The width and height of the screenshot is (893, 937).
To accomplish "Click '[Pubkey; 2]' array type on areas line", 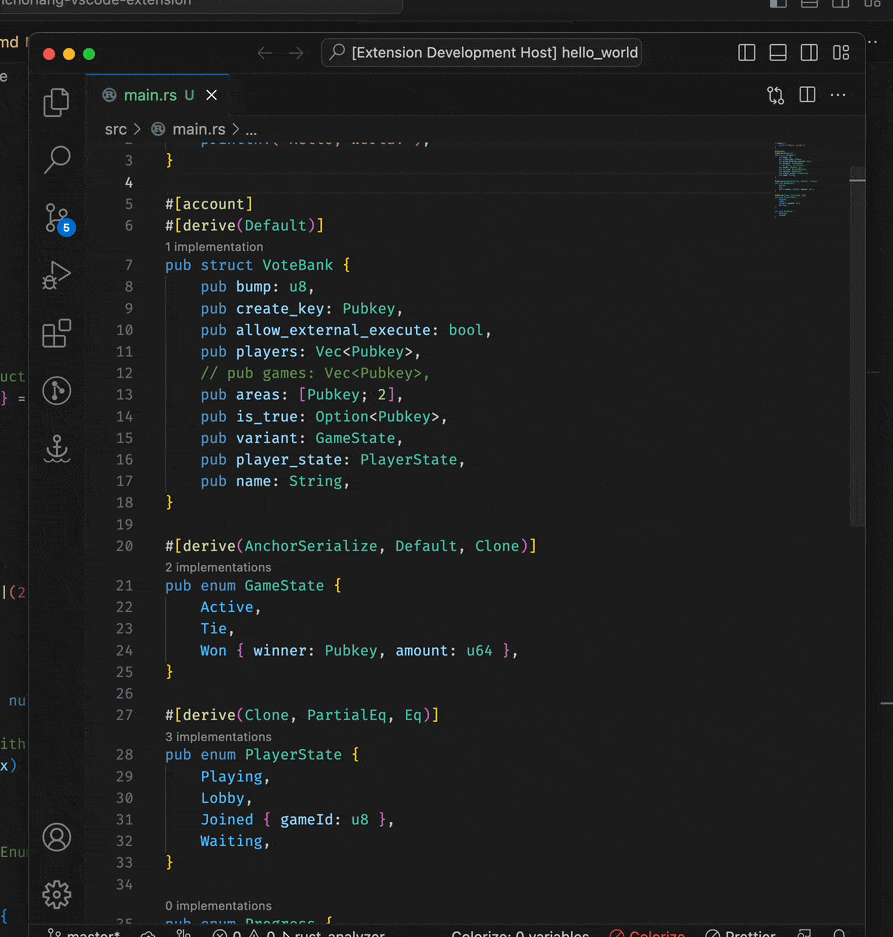I will (347, 394).
